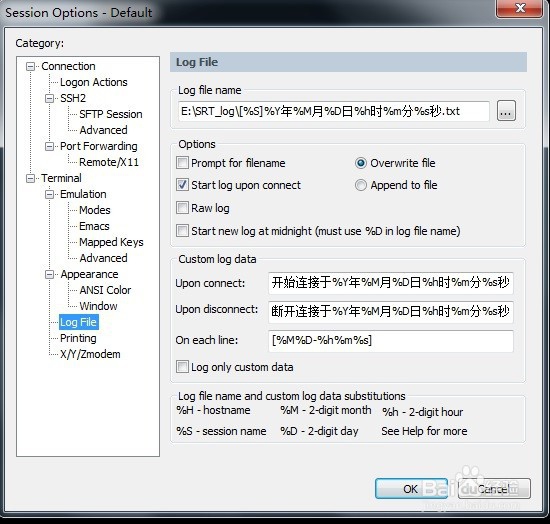Select the Remote/X11 category
Screen dimensions: 550x524
(109, 162)
